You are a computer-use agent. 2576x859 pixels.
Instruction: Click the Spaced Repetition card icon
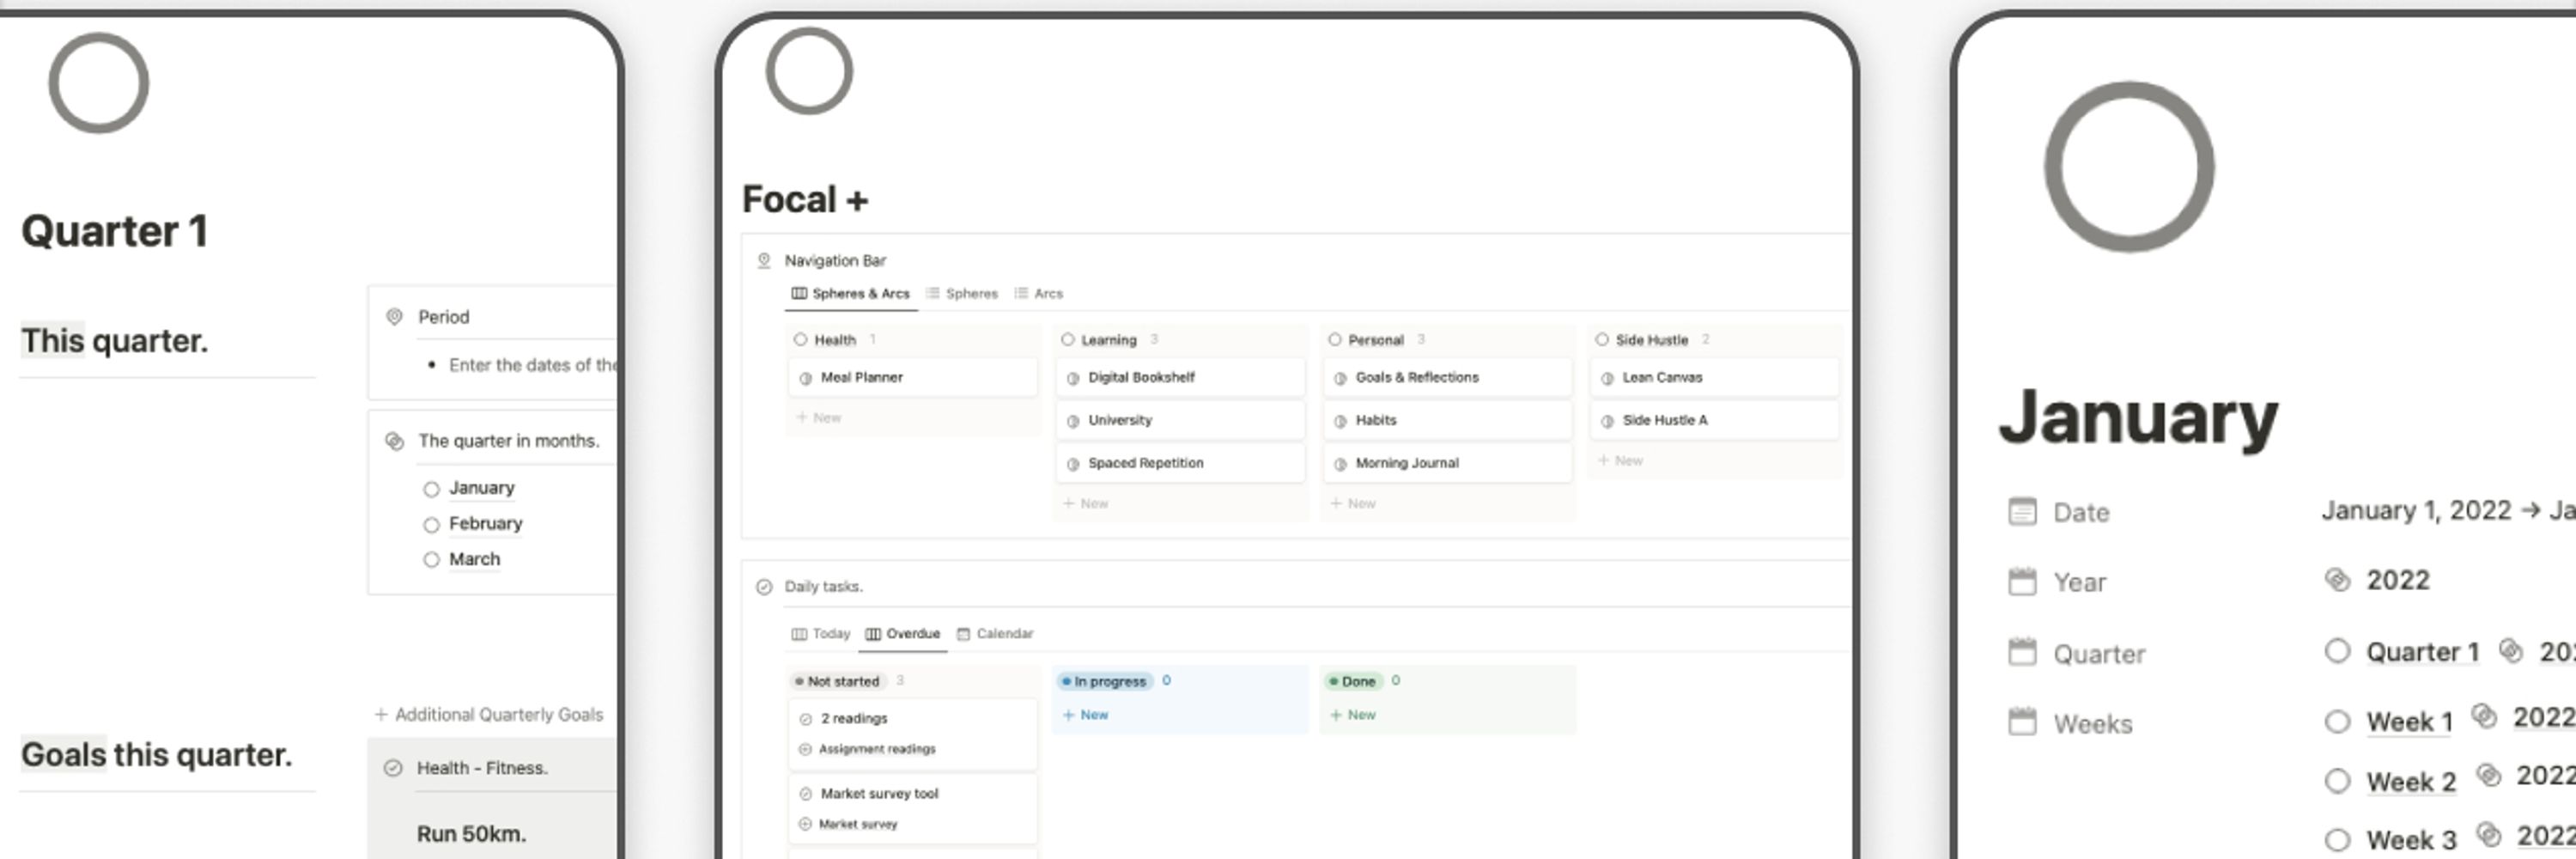point(1073,464)
